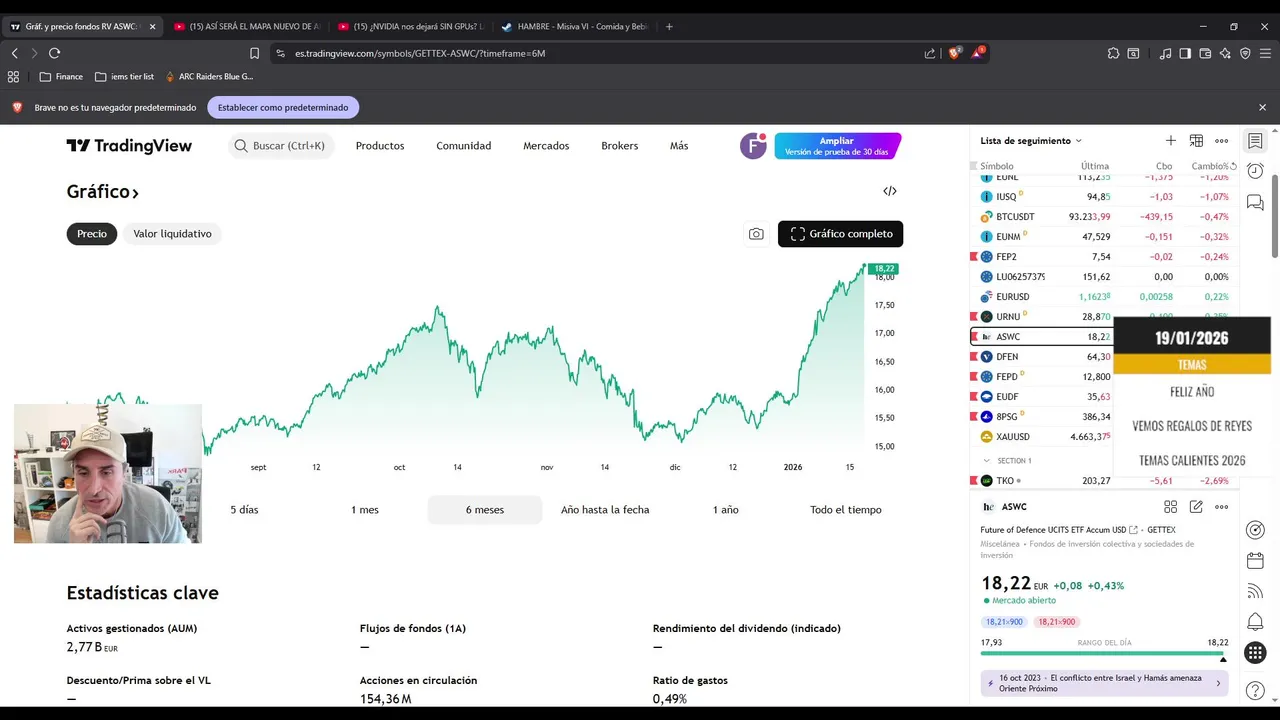Open the products grid sidebar icon
This screenshot has height=720, width=1280.
(1255, 654)
